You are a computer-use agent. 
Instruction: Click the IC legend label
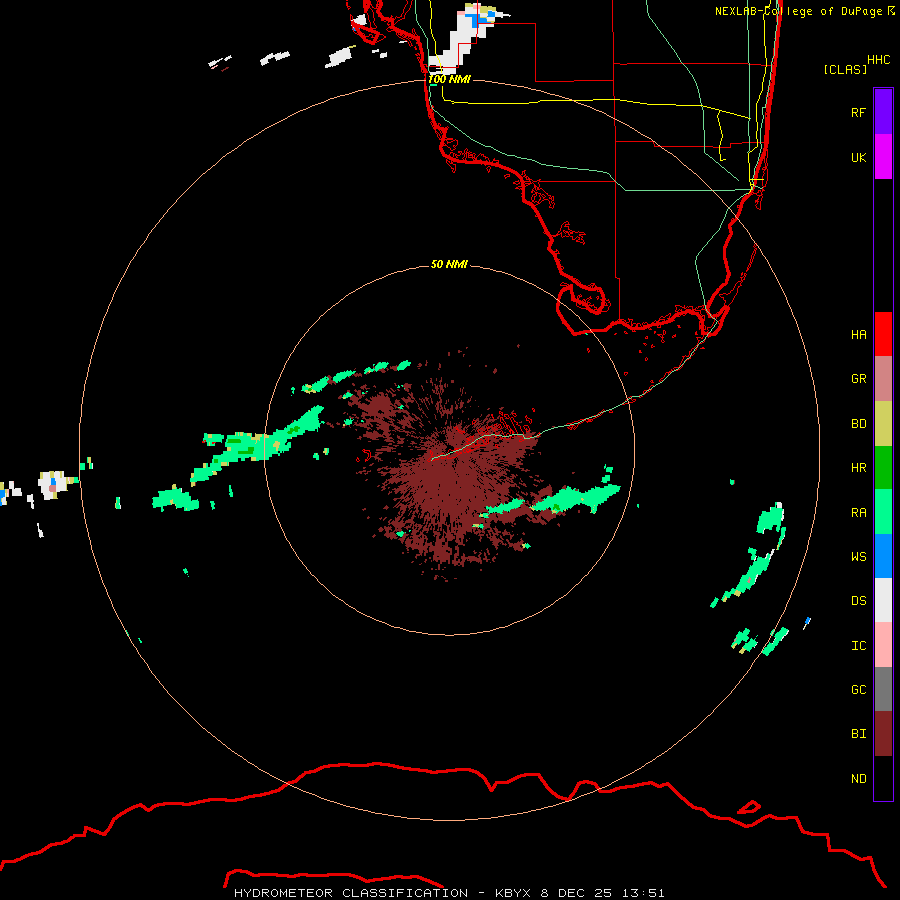coord(858,646)
